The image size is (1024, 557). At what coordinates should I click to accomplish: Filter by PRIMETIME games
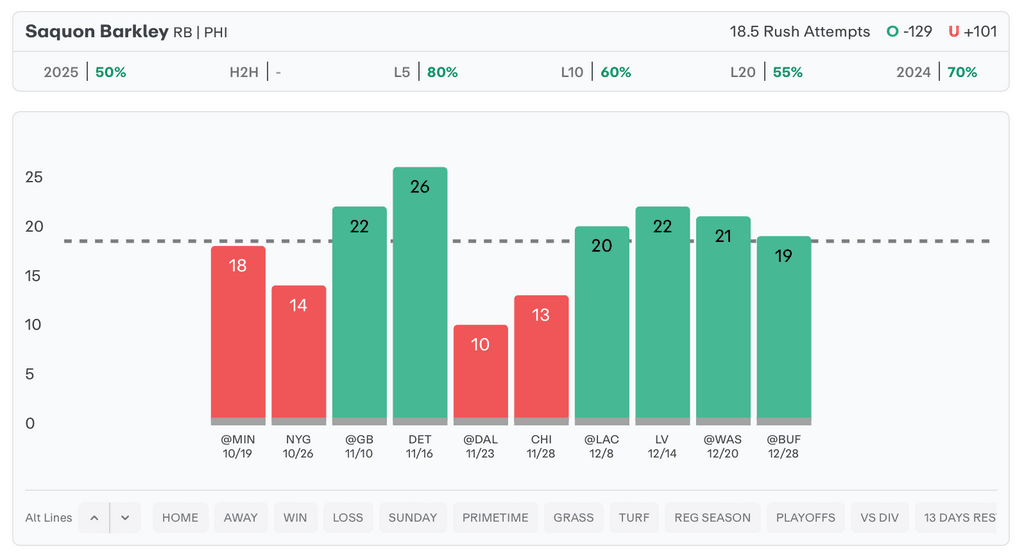(x=495, y=518)
